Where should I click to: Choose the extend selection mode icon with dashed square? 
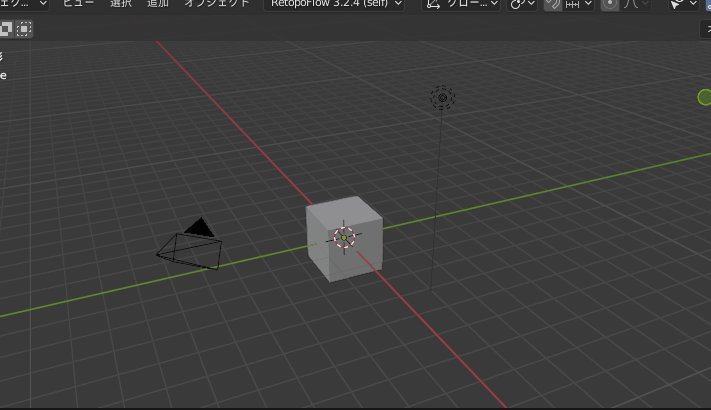(x=24, y=29)
